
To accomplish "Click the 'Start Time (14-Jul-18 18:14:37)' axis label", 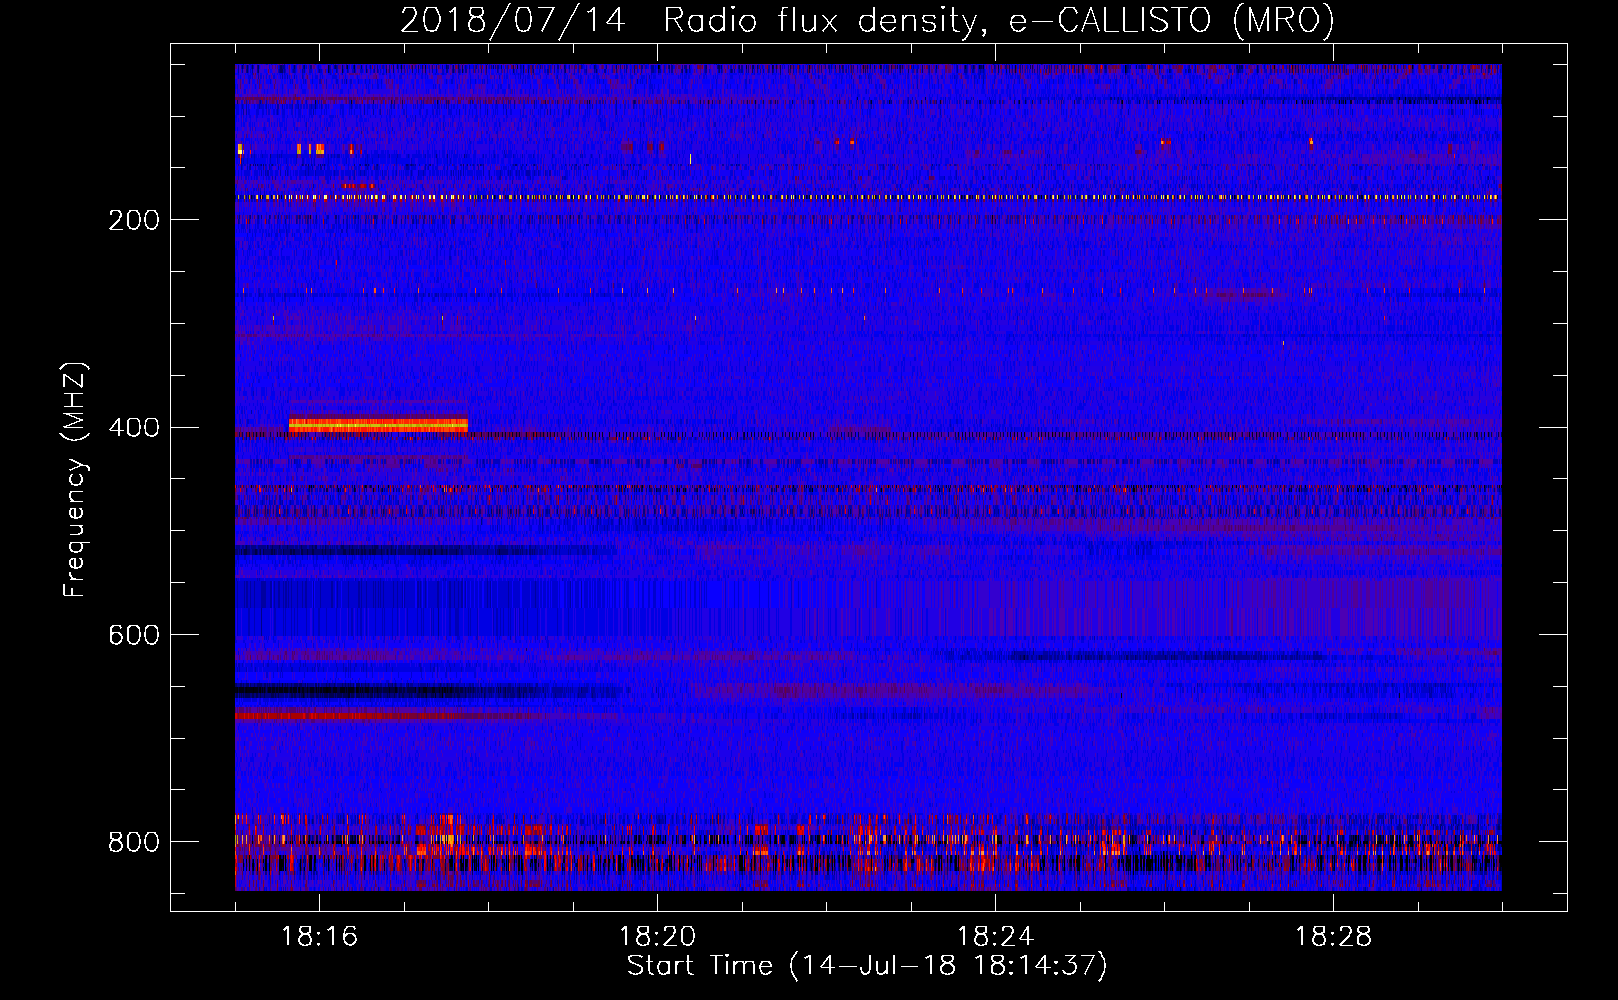I will tap(867, 966).
